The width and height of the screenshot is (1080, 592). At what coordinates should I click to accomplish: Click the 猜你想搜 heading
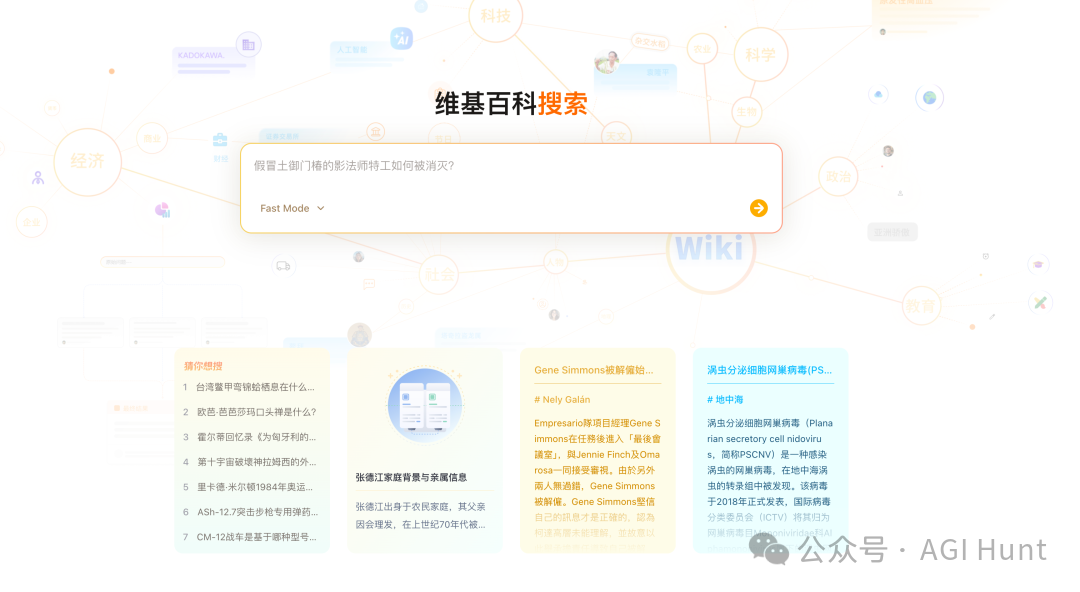click(x=203, y=366)
